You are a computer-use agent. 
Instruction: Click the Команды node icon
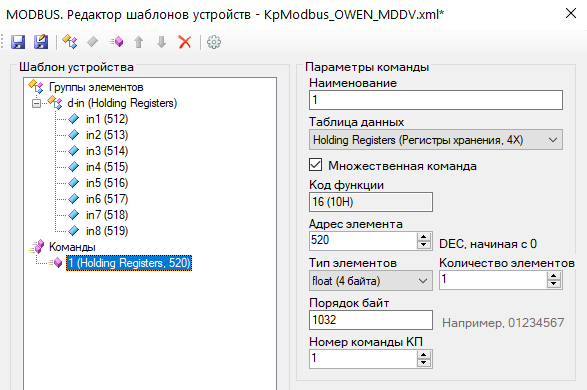(37, 247)
